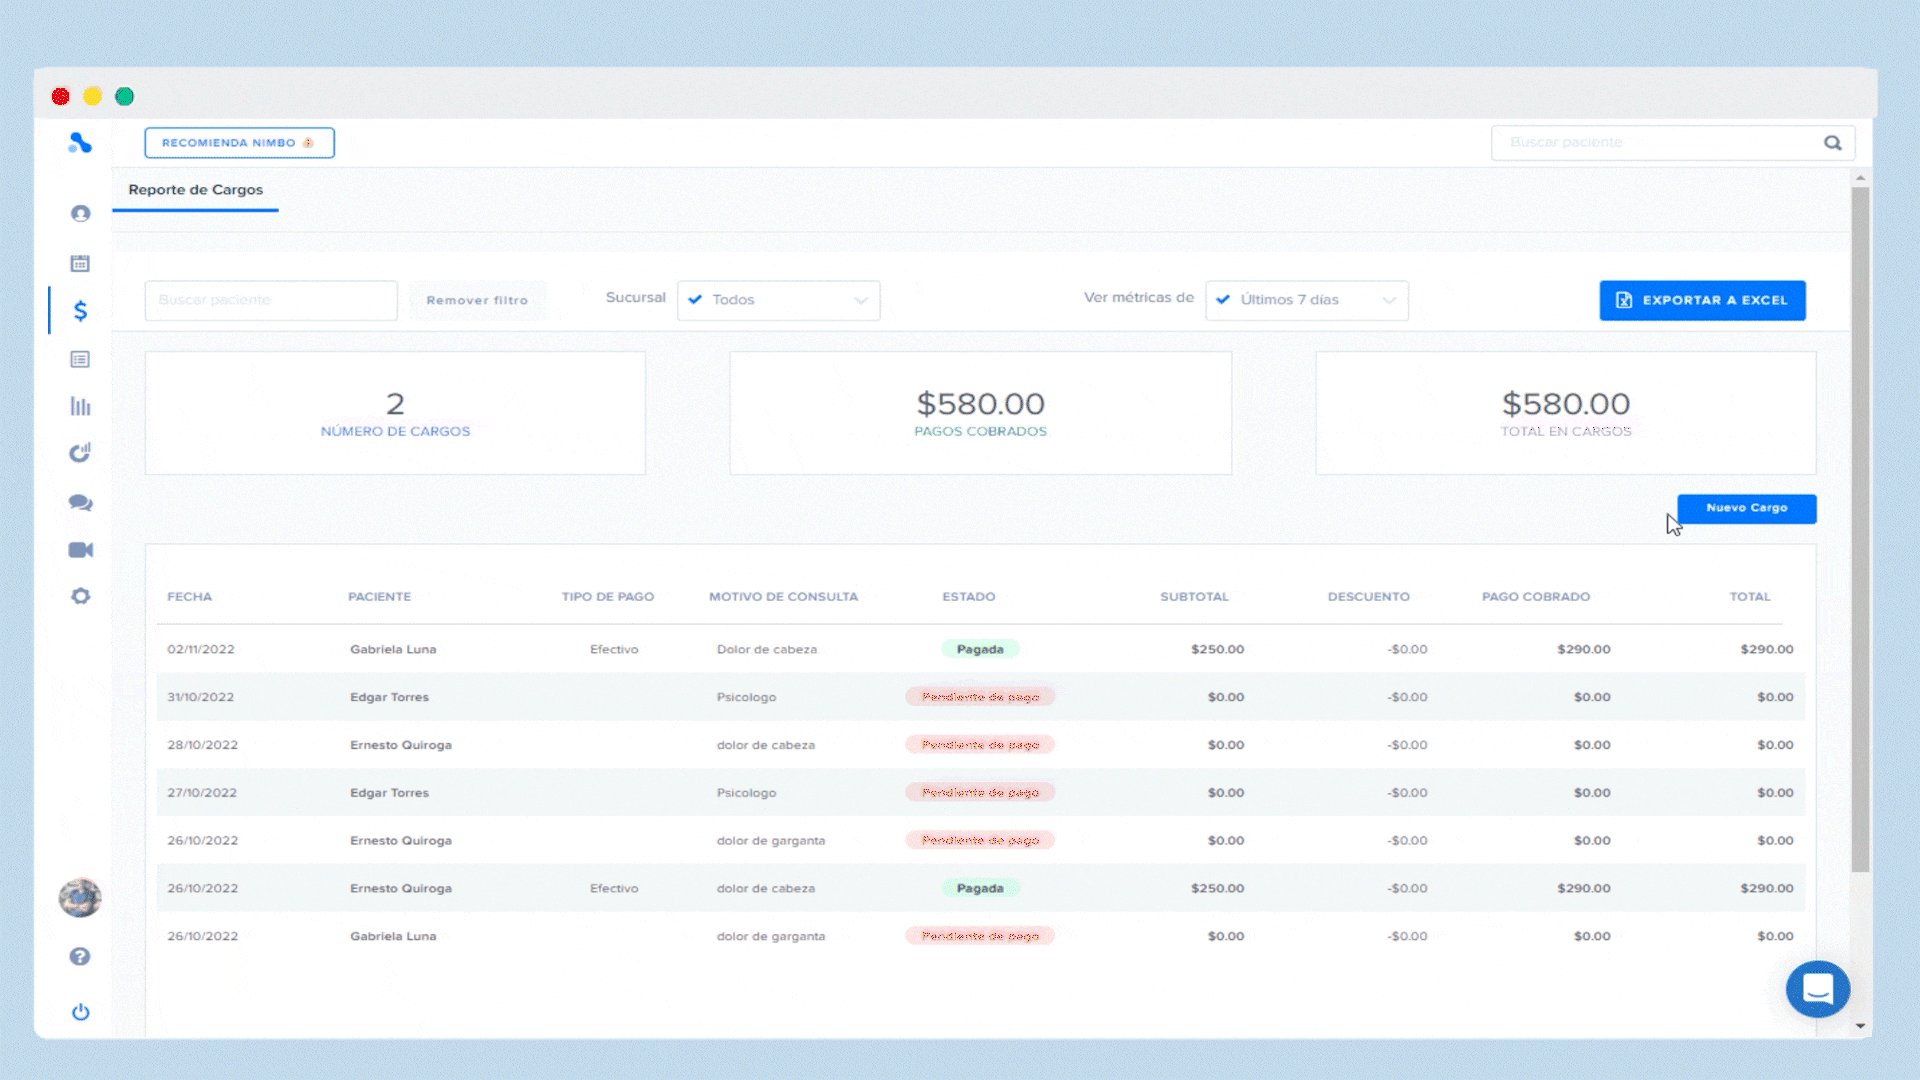The height and width of the screenshot is (1080, 1920).
Task: Open the video camera consultation icon
Action: click(x=80, y=550)
